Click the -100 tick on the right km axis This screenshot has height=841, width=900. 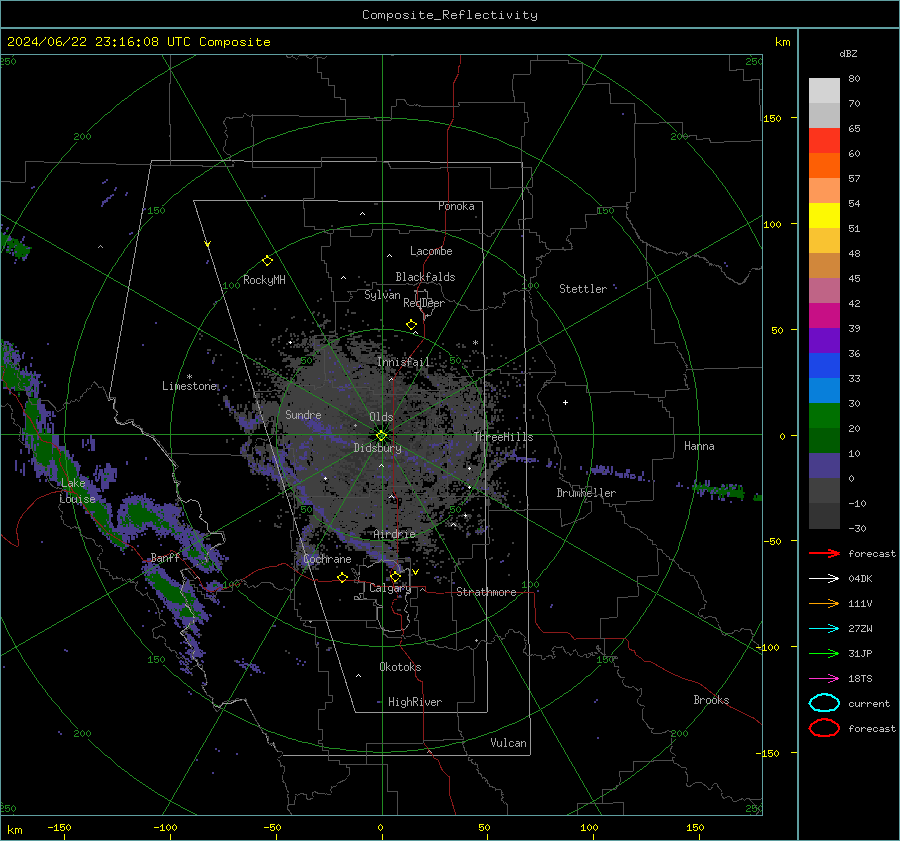pyautogui.click(x=768, y=647)
